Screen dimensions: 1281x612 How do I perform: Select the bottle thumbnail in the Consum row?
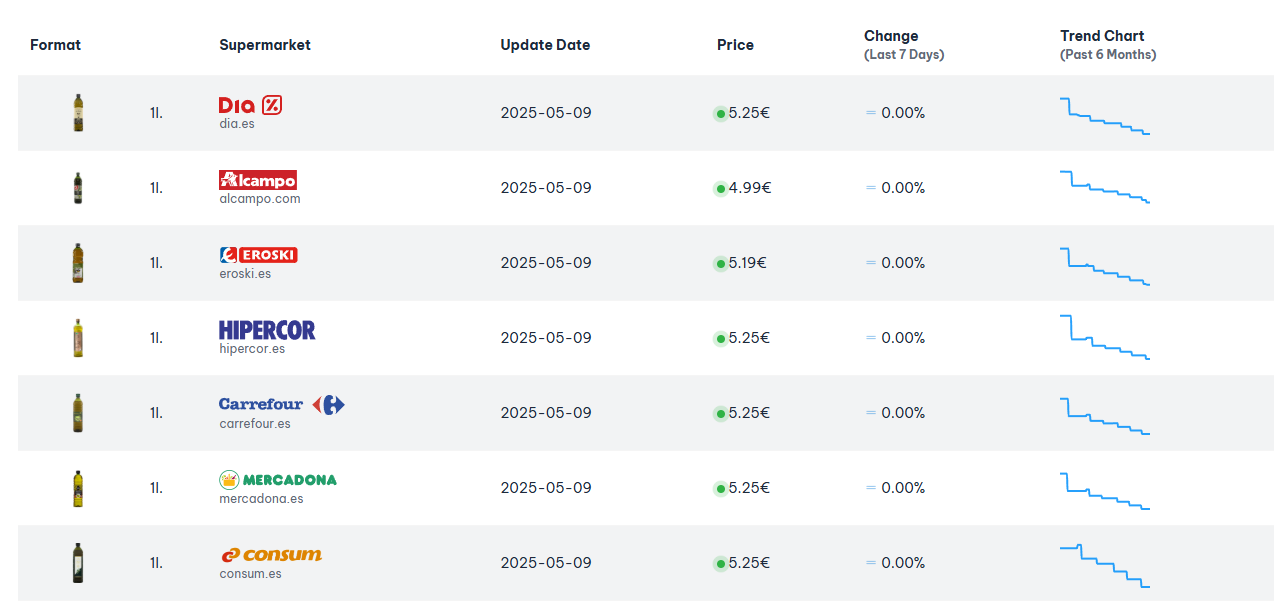click(78, 563)
